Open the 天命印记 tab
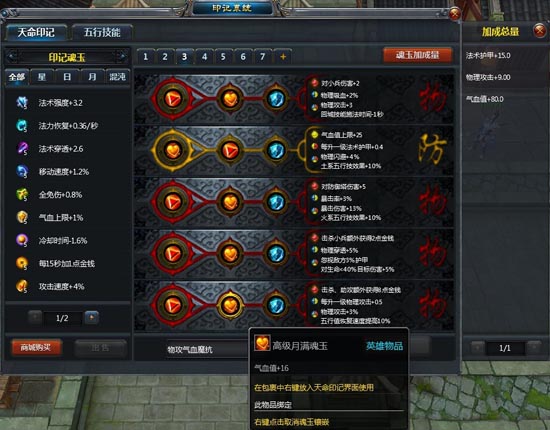Screen dimensions: 550x430 pos(36,33)
